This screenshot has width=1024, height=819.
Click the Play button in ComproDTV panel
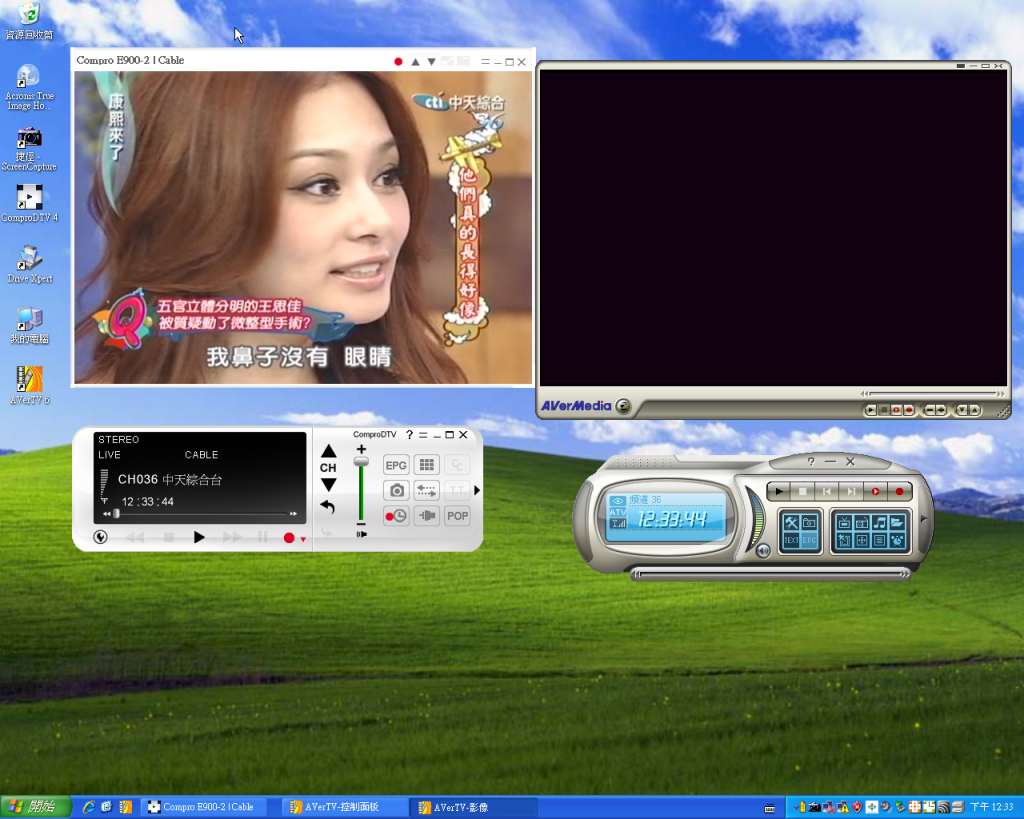coord(199,537)
